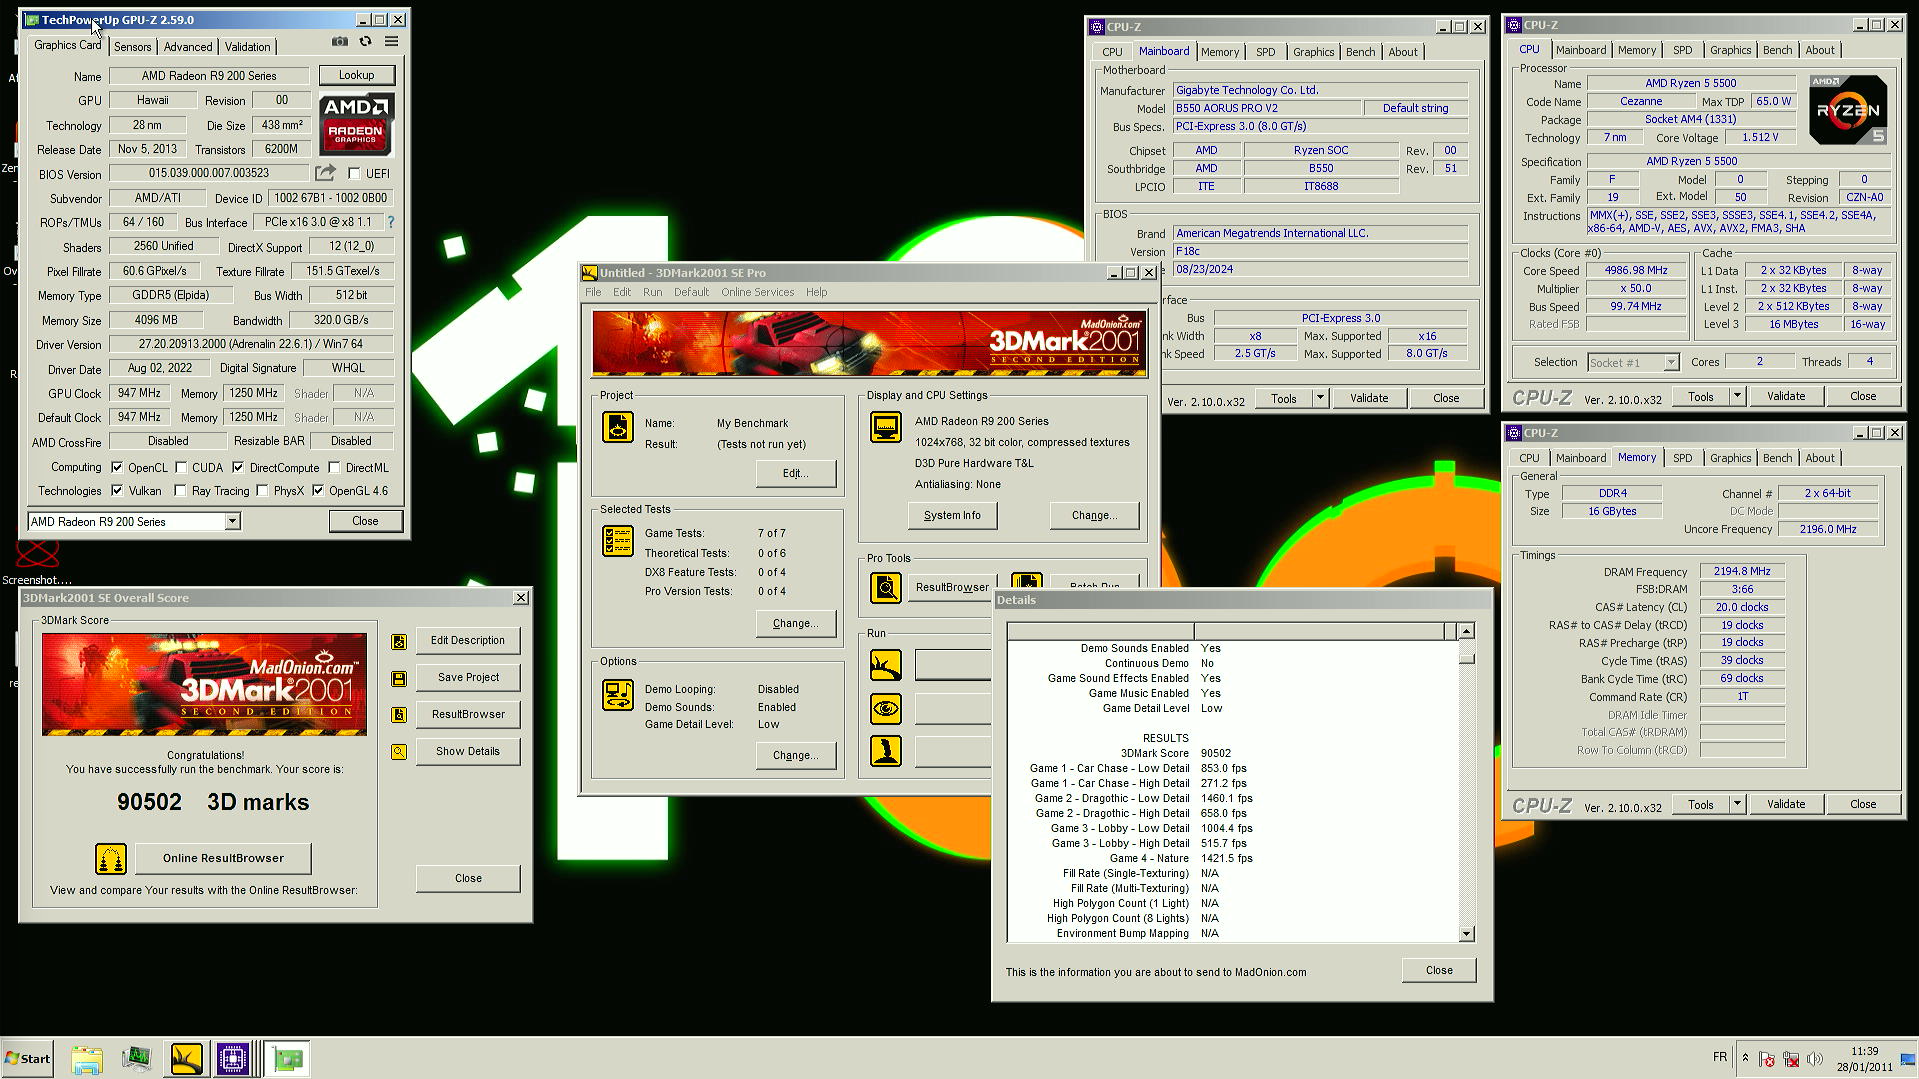This screenshot has height=1079, width=1919.
Task: Click the Lookup button in GPU-Z
Action: [x=357, y=76]
